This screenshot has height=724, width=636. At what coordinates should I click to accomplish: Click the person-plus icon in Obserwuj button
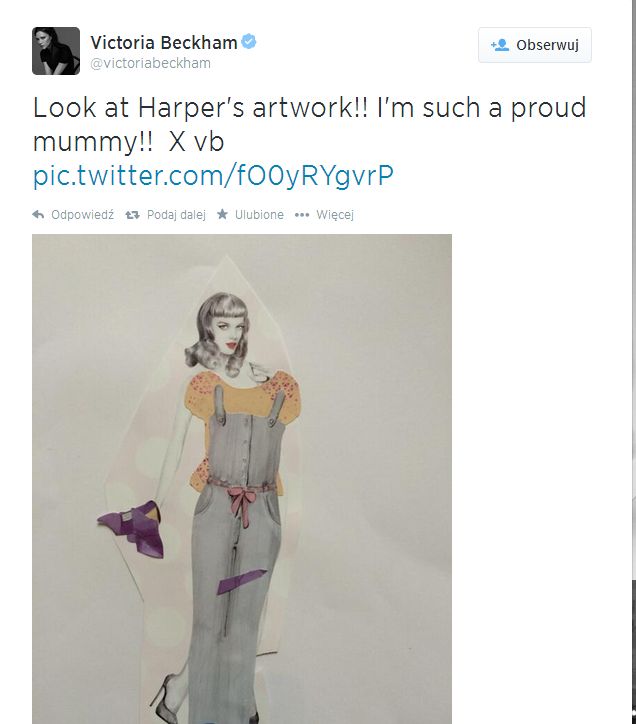click(x=500, y=45)
